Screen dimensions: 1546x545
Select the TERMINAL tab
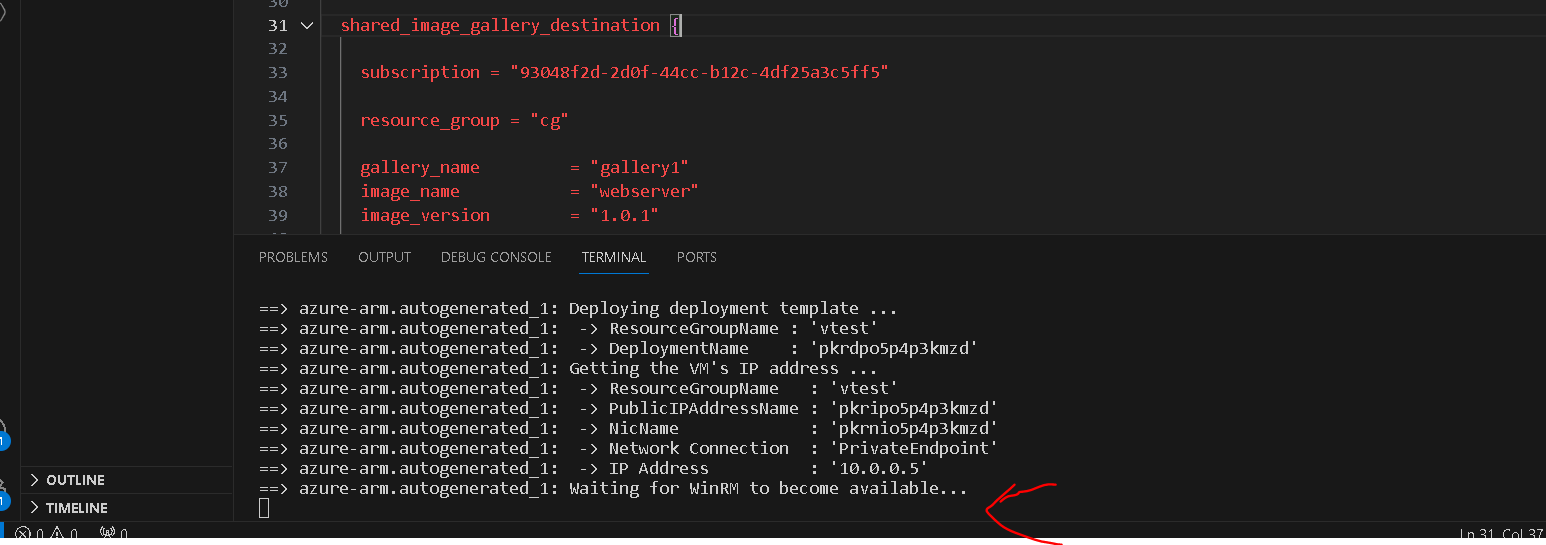click(x=614, y=257)
